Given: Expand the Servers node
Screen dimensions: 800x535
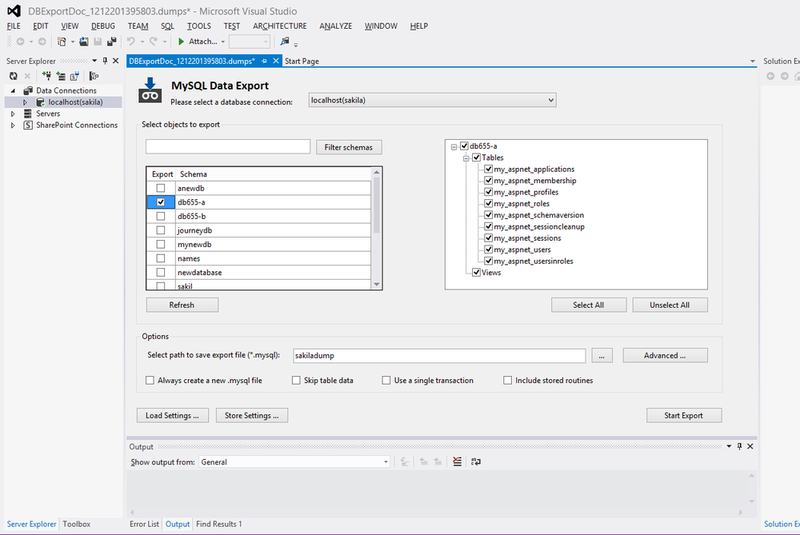Looking at the screenshot, I should [x=13, y=114].
